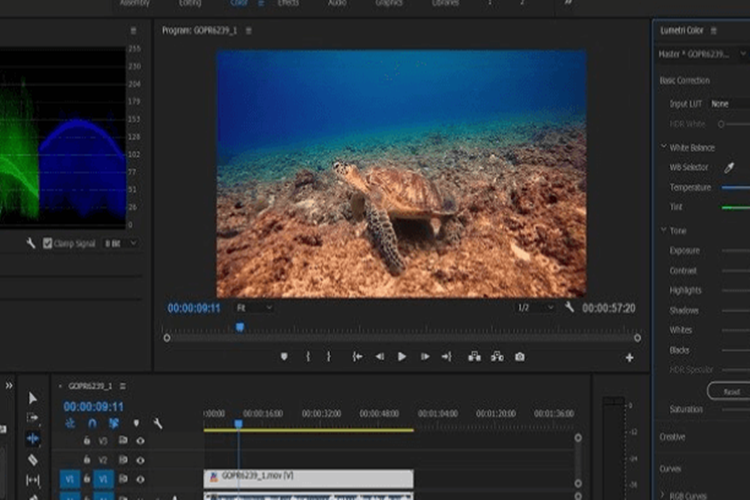750x500 pixels.
Task: Toggle V2 track output eye
Action: point(140,460)
